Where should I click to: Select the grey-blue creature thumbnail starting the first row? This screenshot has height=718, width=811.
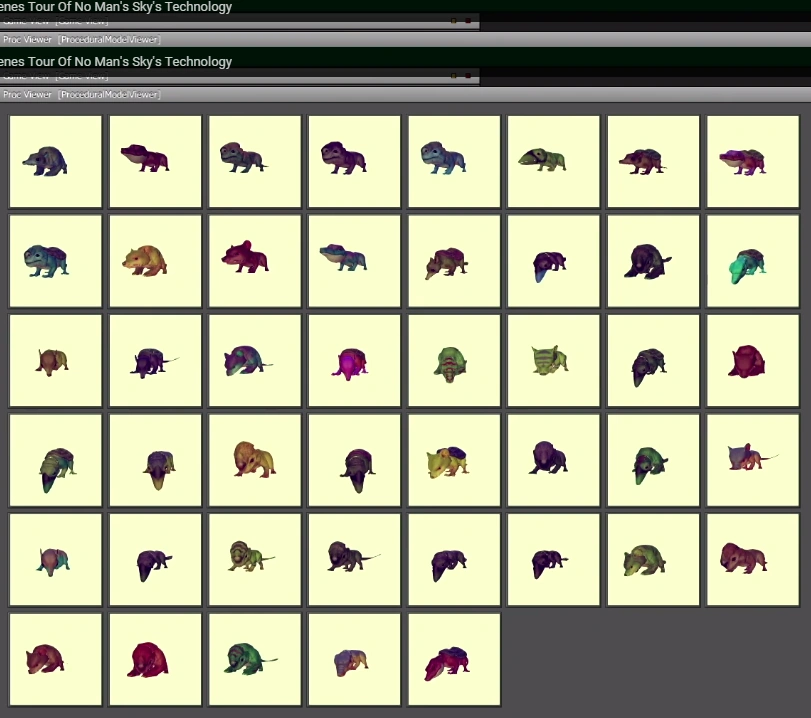coord(56,161)
